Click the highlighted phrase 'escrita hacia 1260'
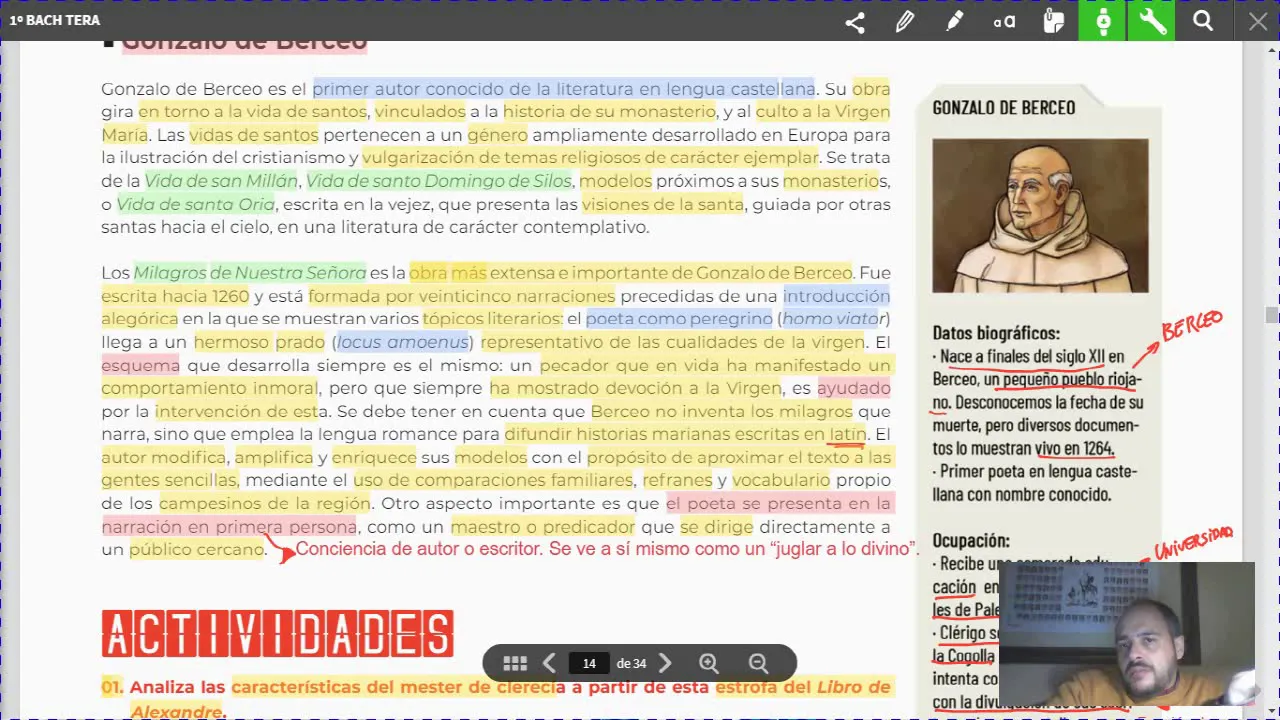 [x=175, y=296]
